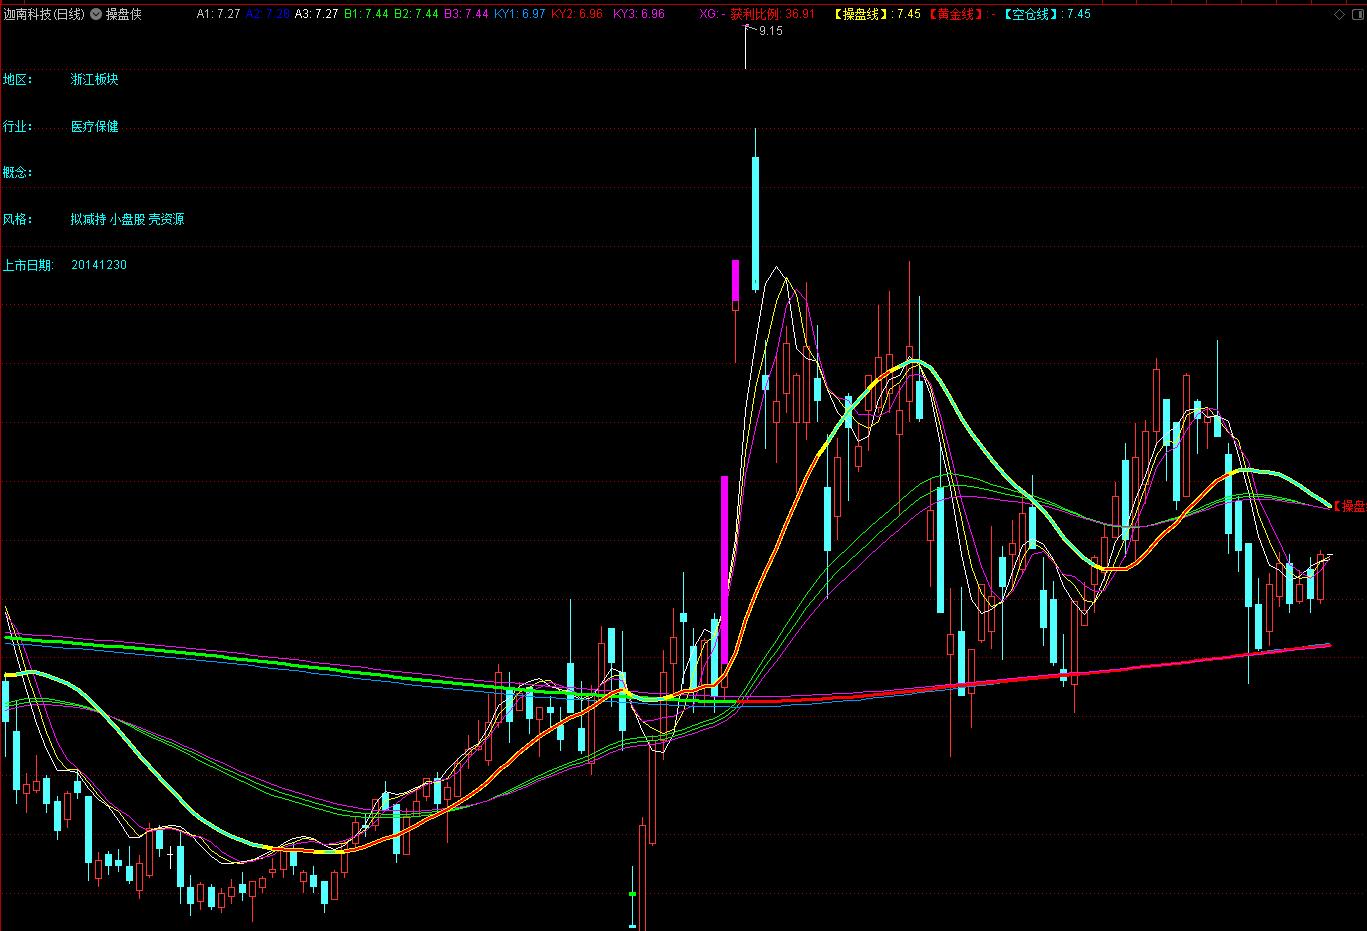Click the B2: 7.44 indicator value
This screenshot has width=1367, height=931.
416,14
